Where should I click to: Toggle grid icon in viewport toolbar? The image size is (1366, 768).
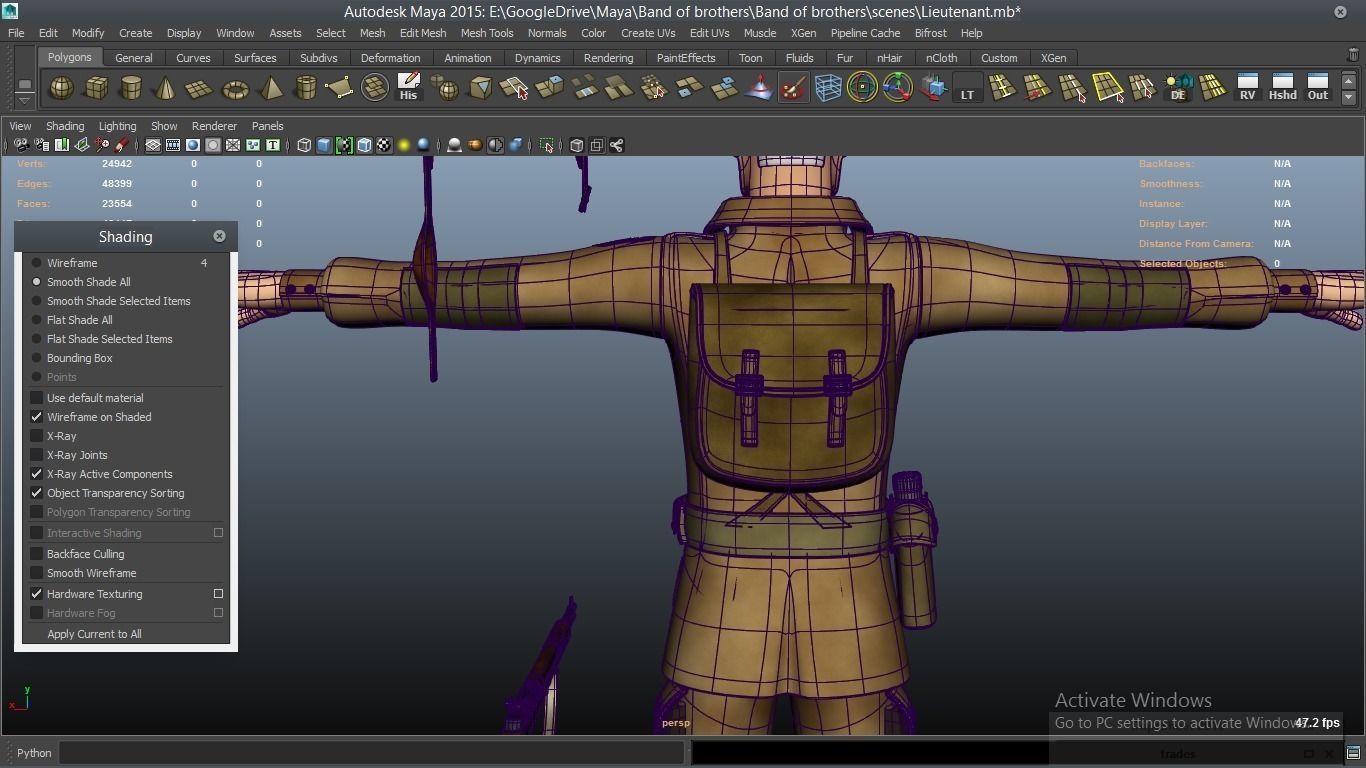[153, 145]
